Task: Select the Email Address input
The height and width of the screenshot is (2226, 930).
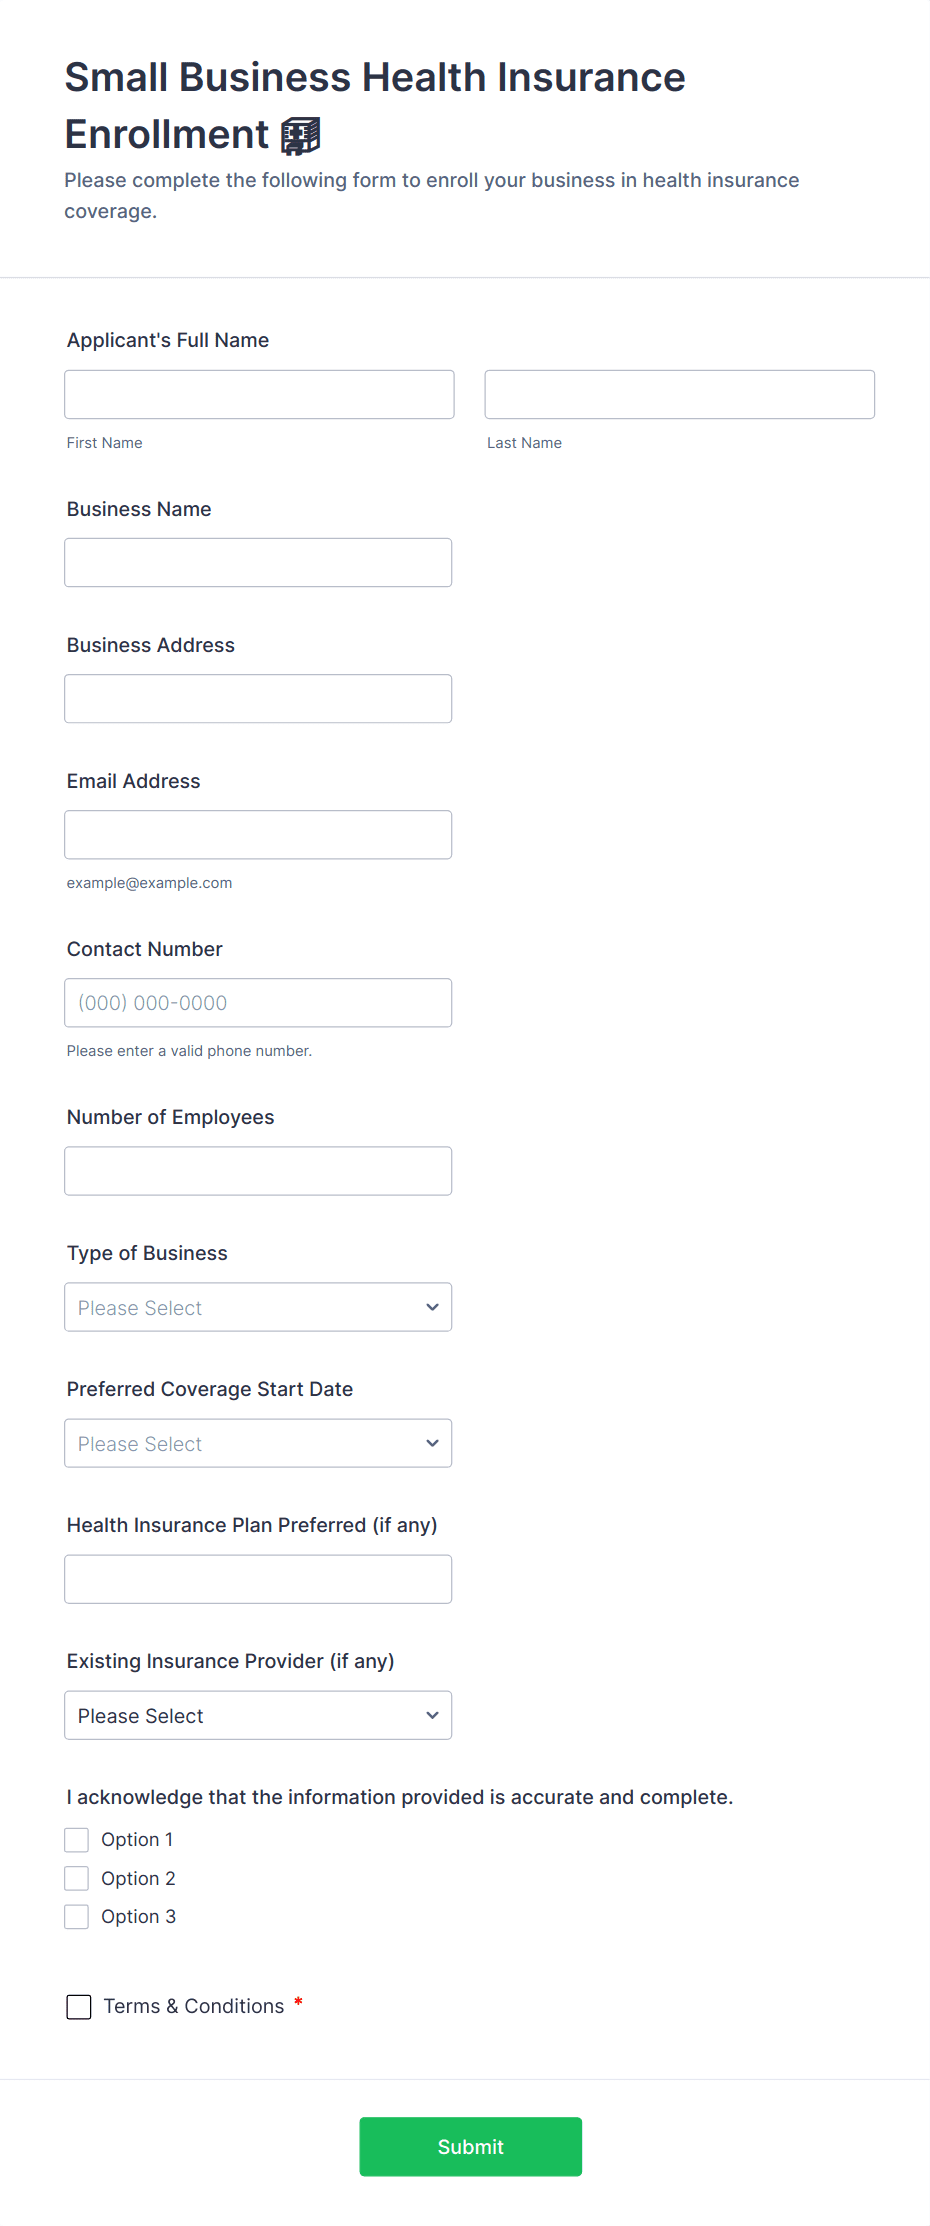Action: [x=258, y=834]
